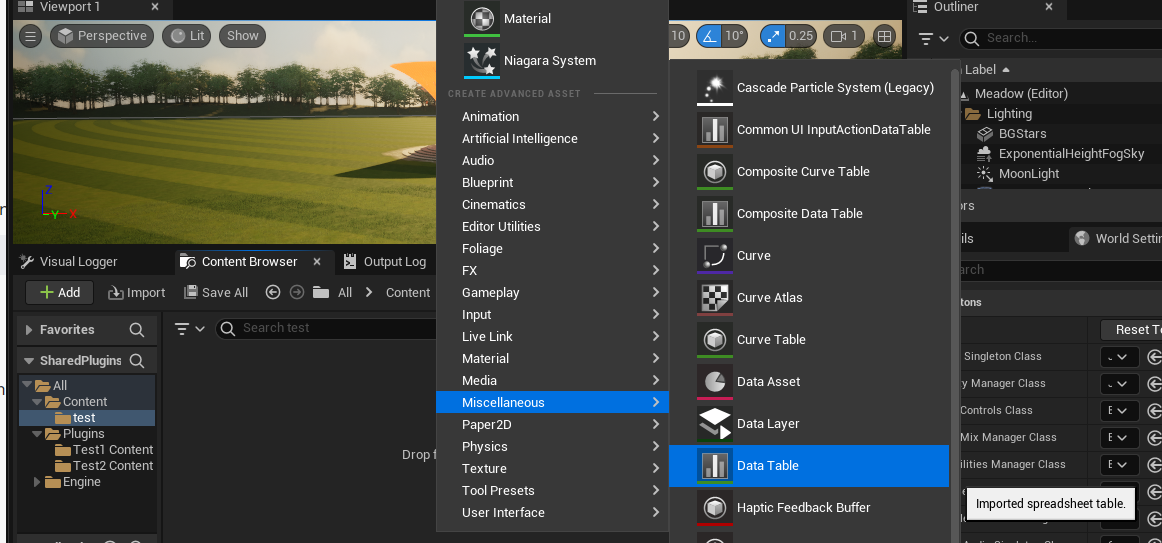Switch to the Output Log tab
The image size is (1162, 543).
pos(384,262)
